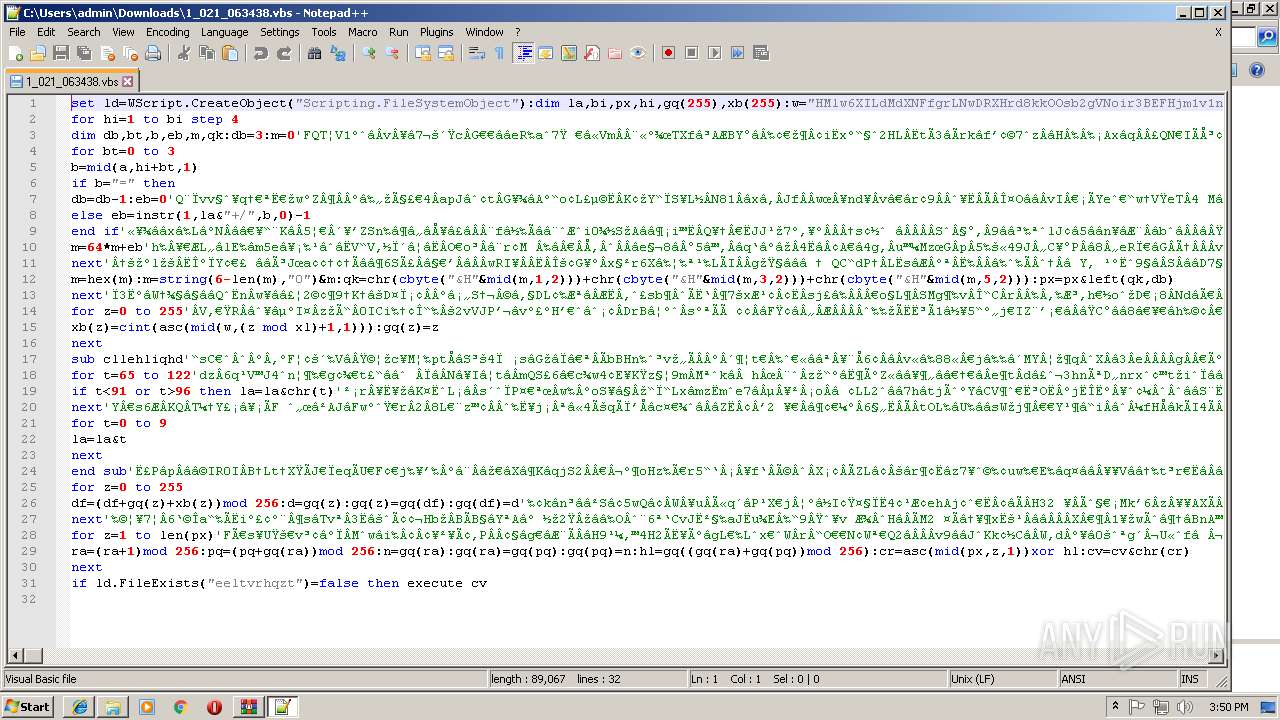
Task: Click the Paste clipboard icon
Action: point(228,53)
